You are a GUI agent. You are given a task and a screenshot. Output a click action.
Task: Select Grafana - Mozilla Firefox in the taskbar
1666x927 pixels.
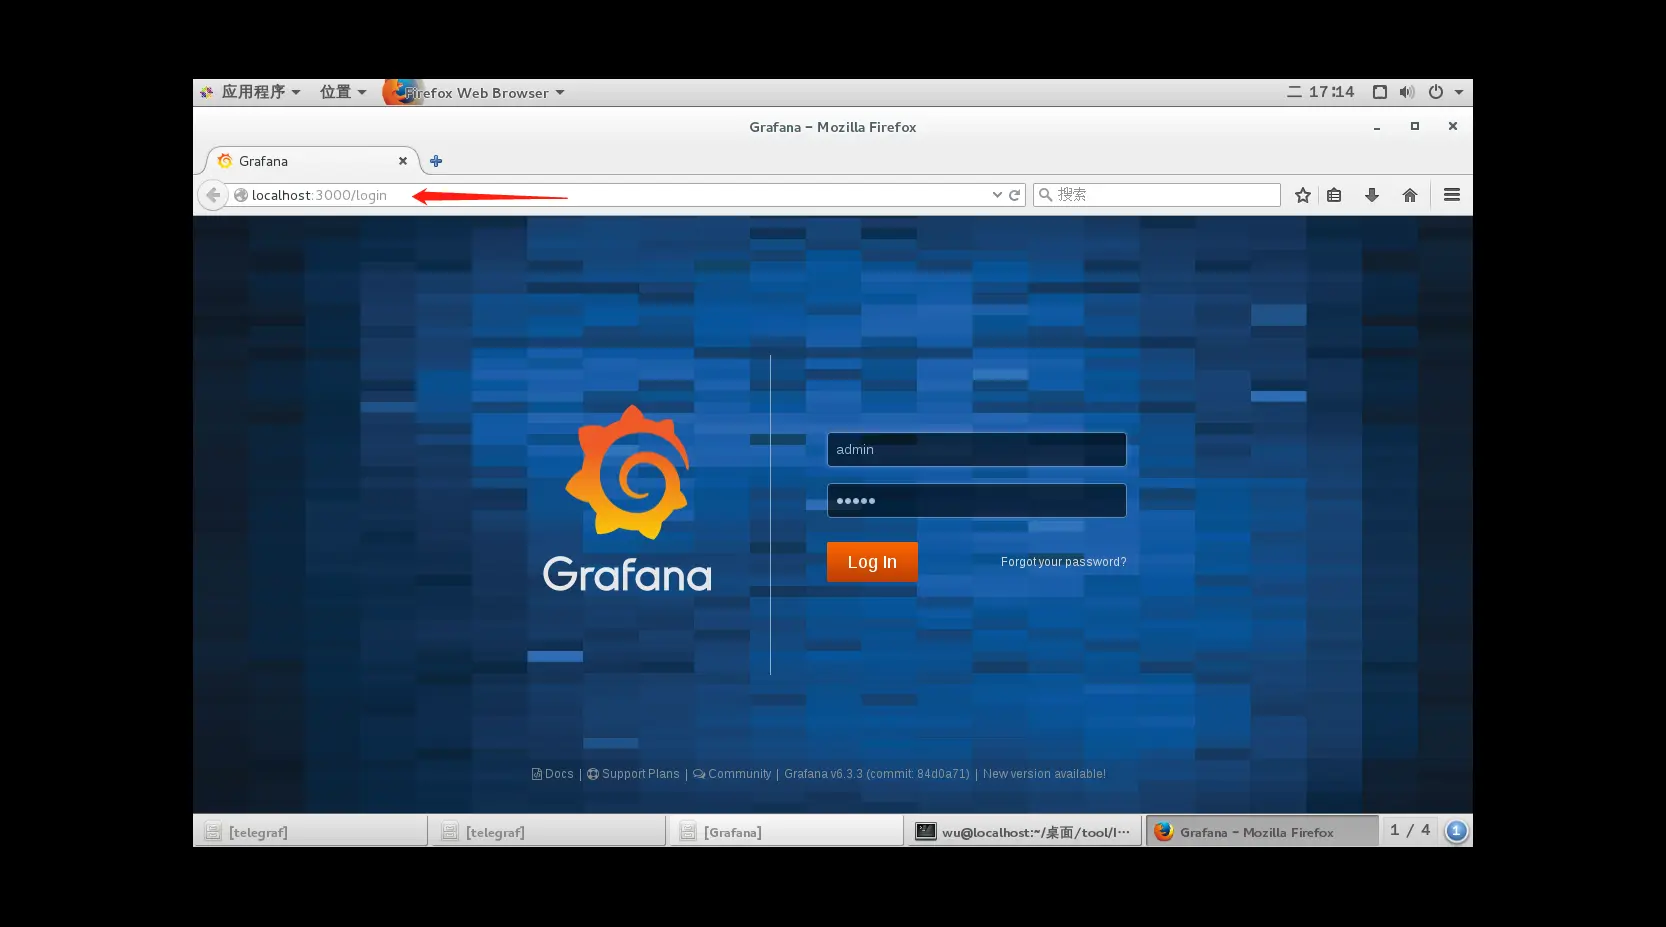(x=1262, y=831)
